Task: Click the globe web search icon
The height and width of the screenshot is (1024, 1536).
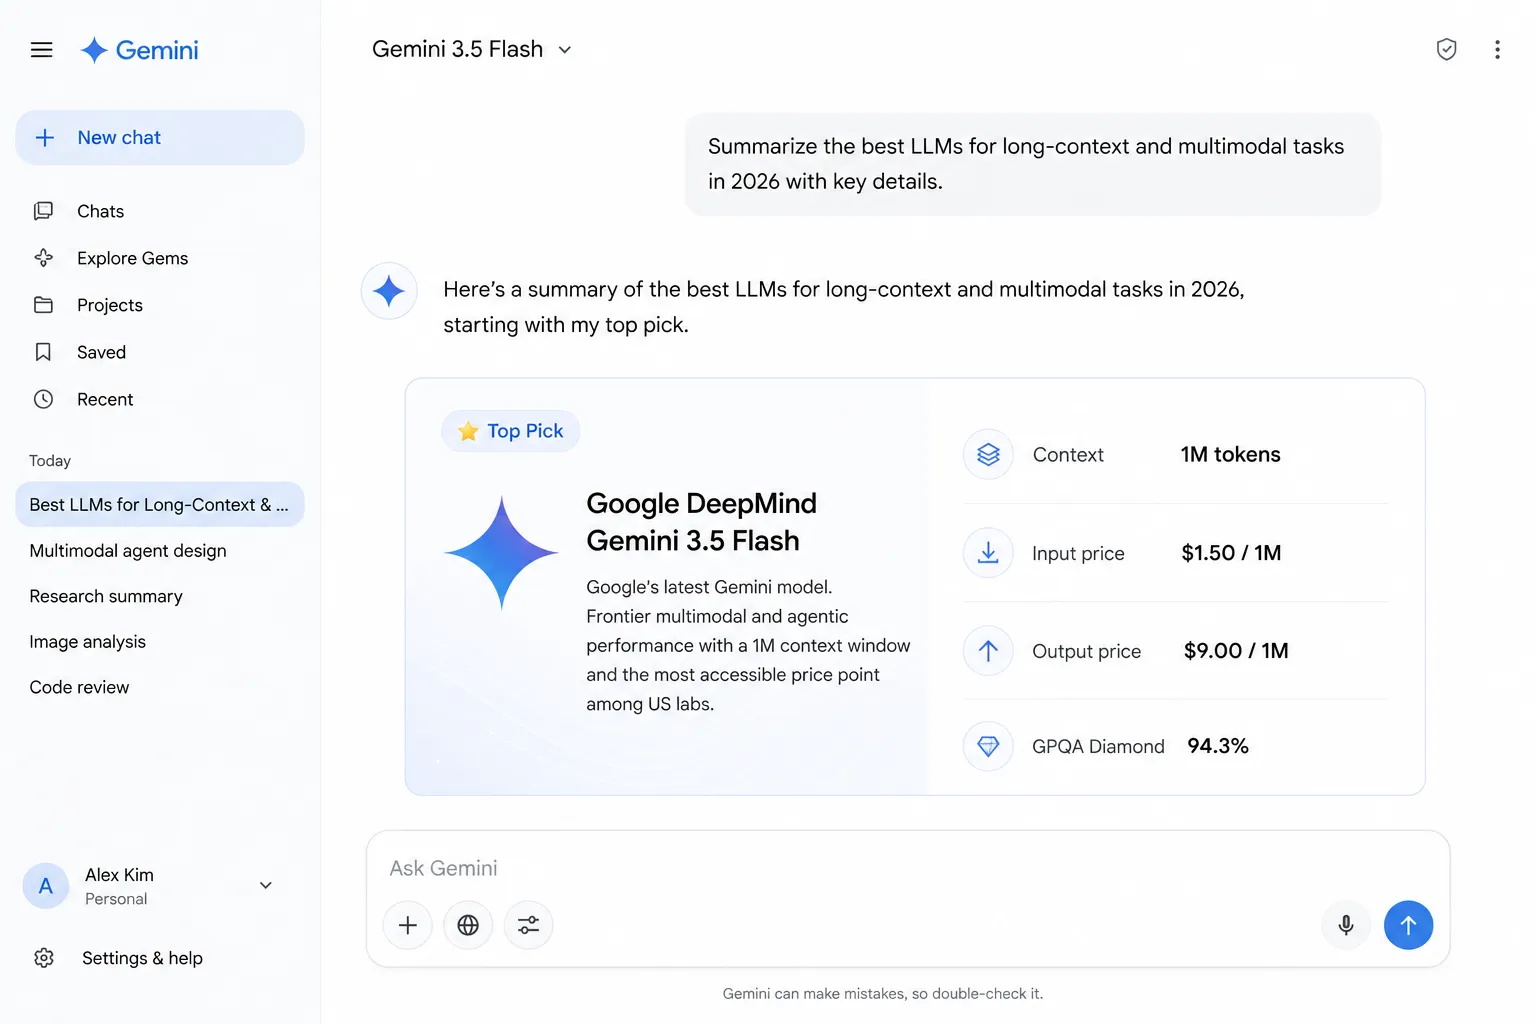Action: point(468,925)
